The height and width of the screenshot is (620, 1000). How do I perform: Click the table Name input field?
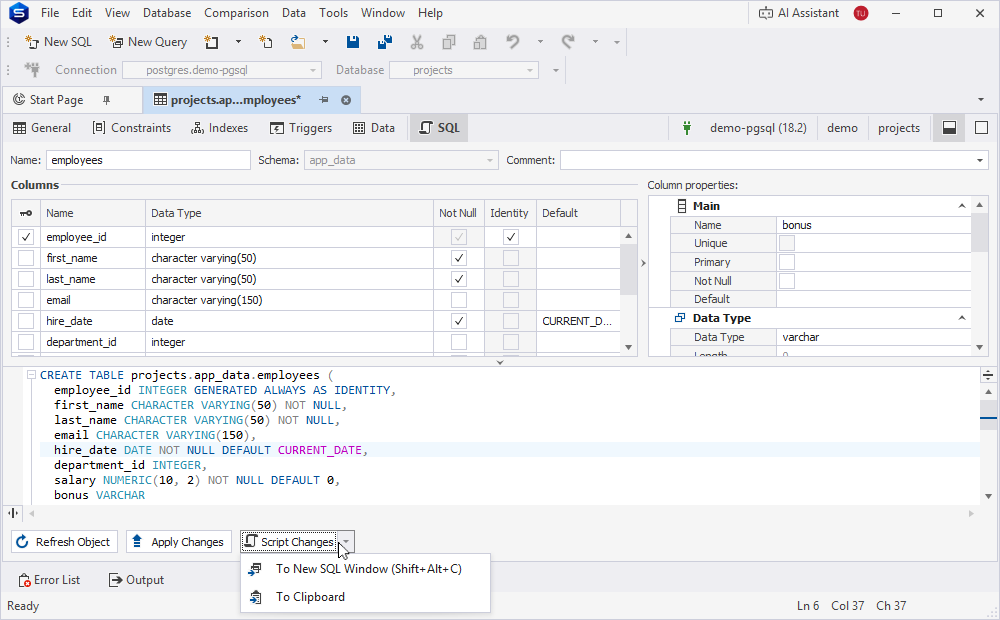pos(149,160)
